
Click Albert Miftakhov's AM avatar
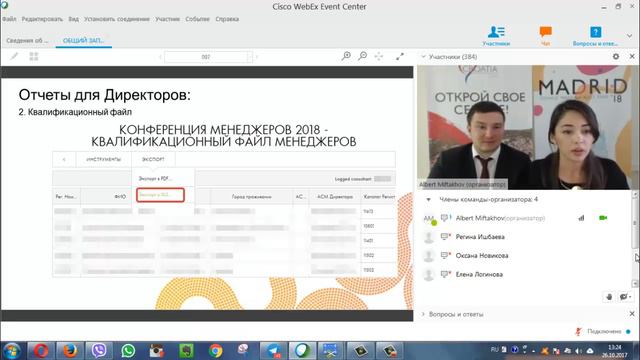pyautogui.click(x=429, y=219)
